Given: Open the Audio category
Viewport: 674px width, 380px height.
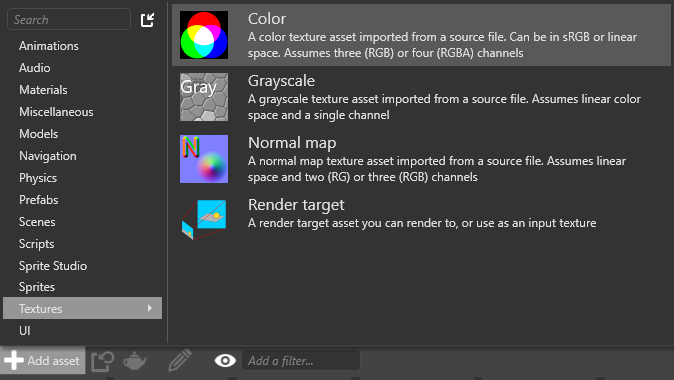Looking at the screenshot, I should [x=34, y=68].
